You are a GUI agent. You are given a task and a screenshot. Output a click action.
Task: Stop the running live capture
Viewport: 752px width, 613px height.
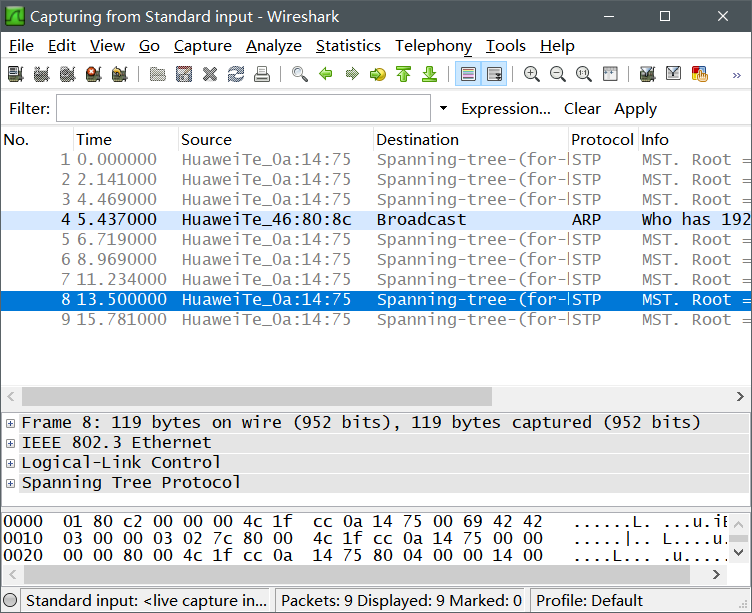point(94,74)
